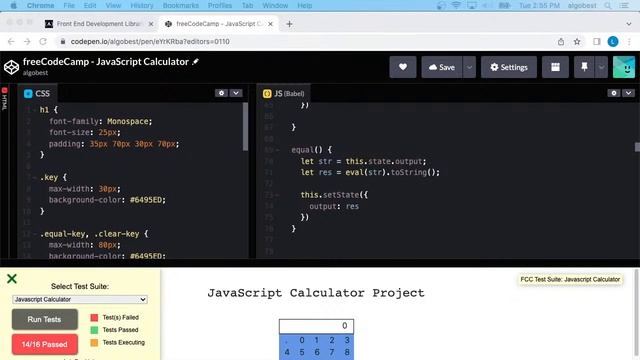Collapse the equal() function fold arrow
The image size is (640, 360).
pyautogui.click(x=278, y=150)
